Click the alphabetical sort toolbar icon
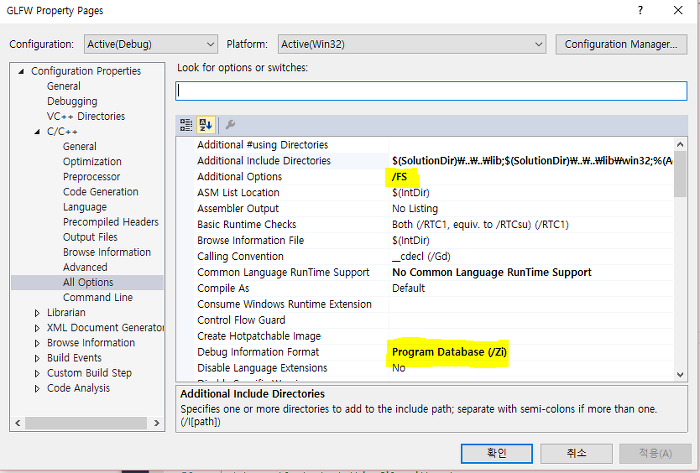 coord(206,125)
